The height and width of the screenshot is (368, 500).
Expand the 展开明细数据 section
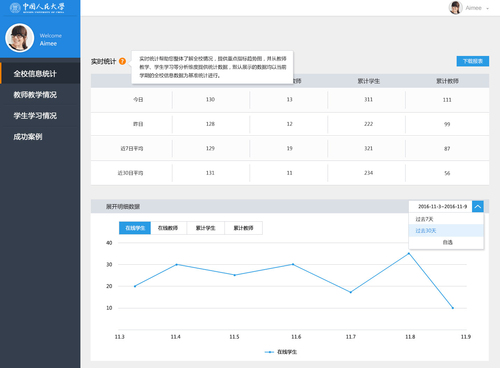(x=123, y=207)
